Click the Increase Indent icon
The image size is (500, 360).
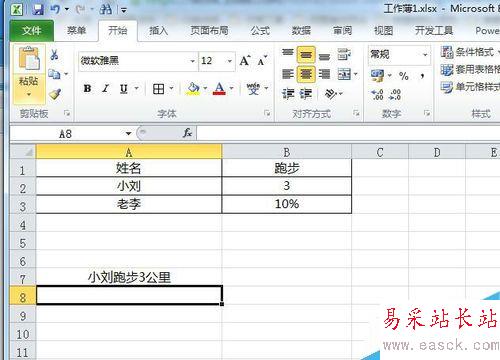point(306,94)
